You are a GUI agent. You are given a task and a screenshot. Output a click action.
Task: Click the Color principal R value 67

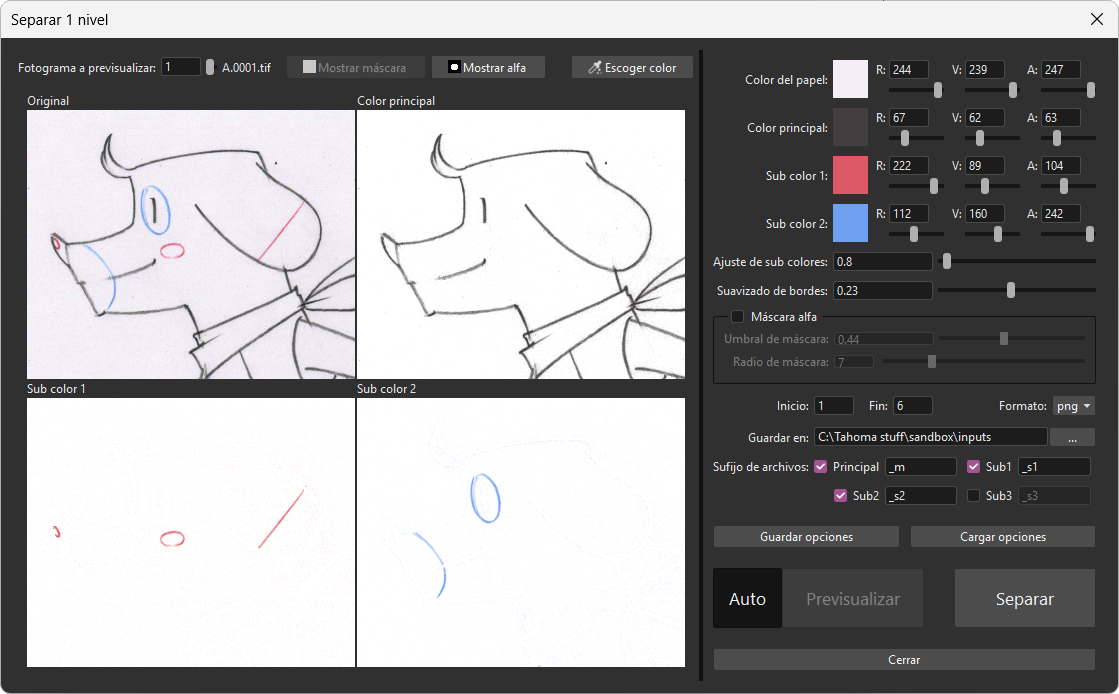pos(909,117)
